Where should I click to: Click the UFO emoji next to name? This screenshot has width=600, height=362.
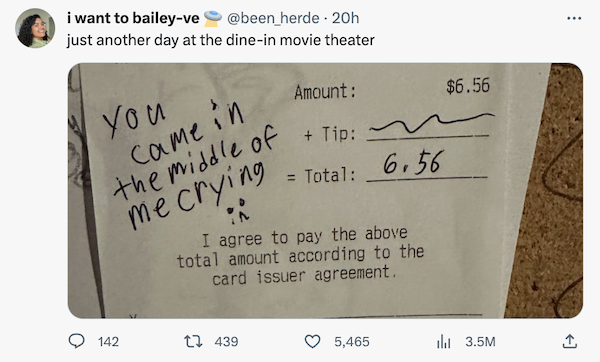(212, 18)
